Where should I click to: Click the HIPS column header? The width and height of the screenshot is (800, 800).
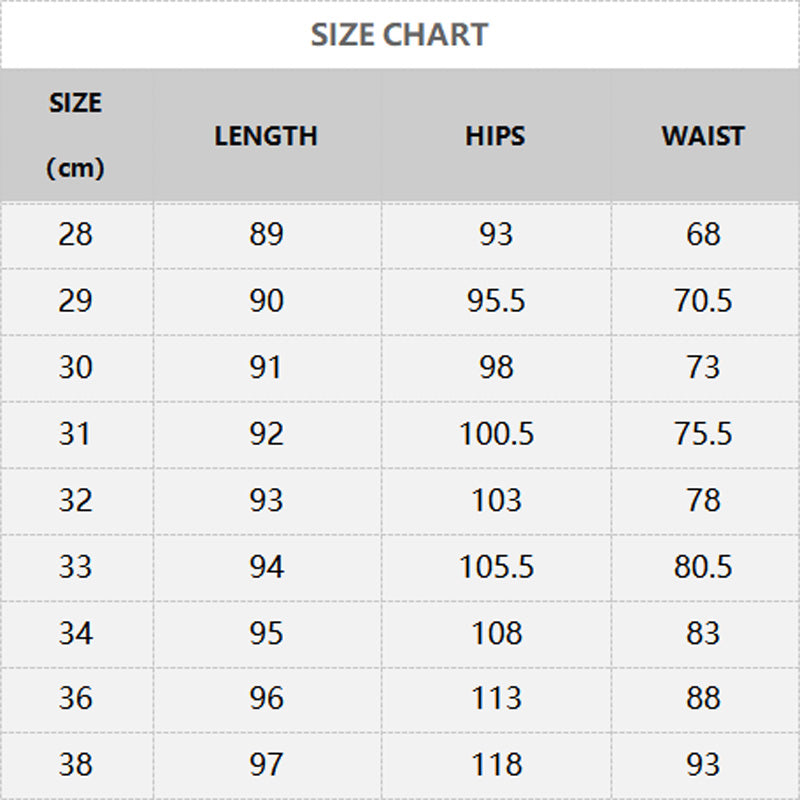pyautogui.click(x=495, y=136)
